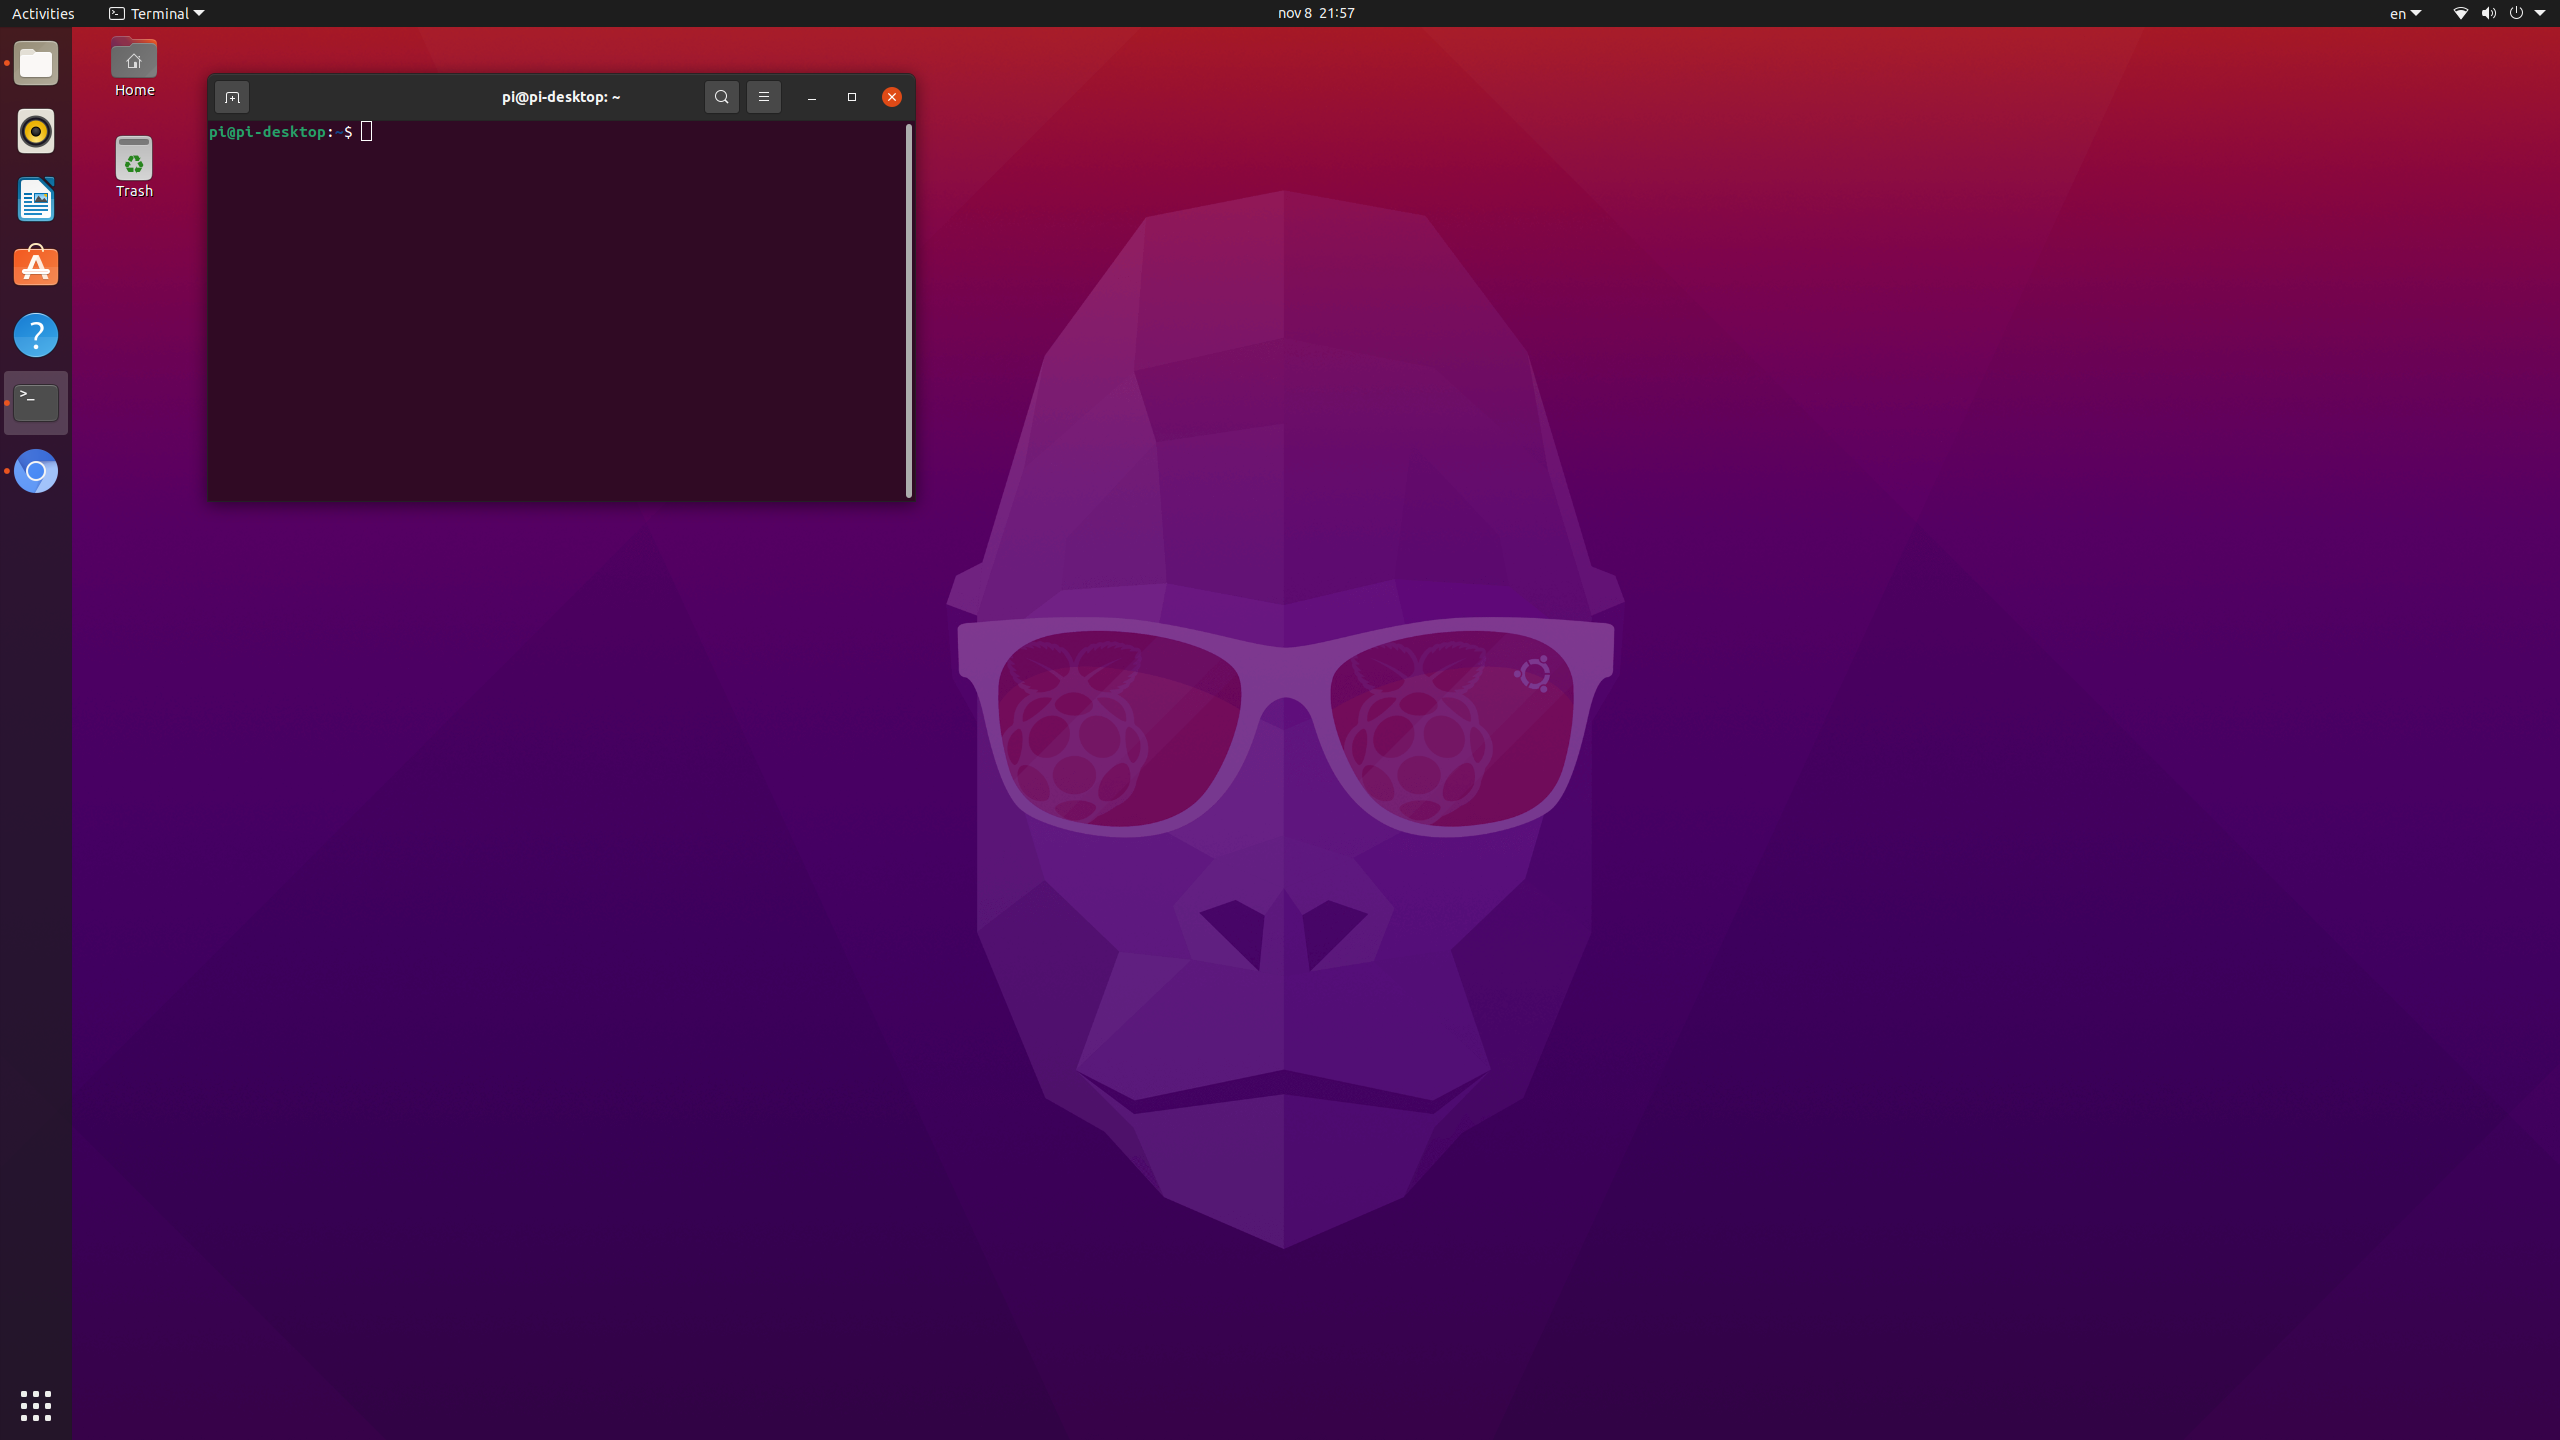The height and width of the screenshot is (1440, 2560).
Task: Click the Terminal shortcut dock icon
Action: coord(35,401)
